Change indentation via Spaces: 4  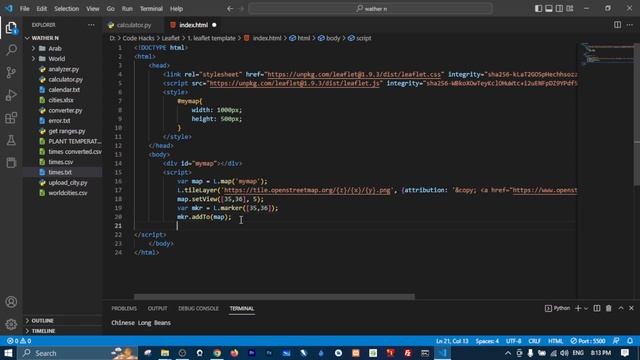487,341
